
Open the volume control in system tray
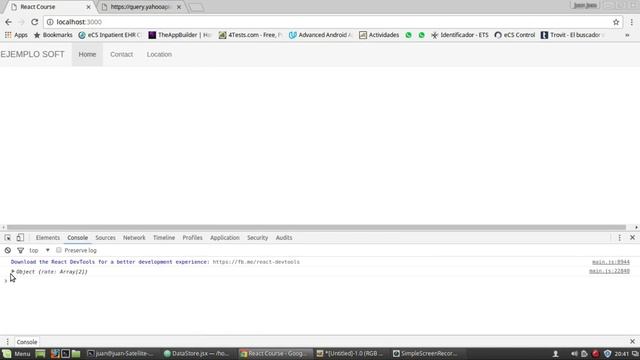pos(574,353)
